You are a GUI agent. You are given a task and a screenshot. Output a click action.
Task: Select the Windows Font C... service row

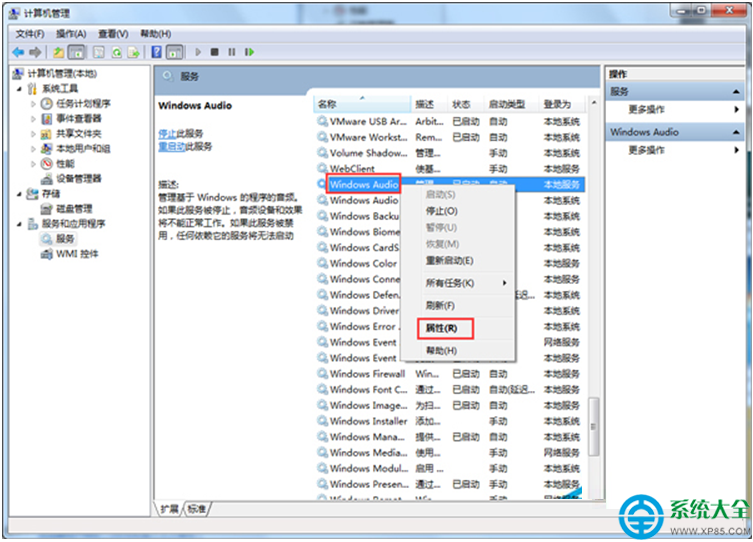coord(450,389)
